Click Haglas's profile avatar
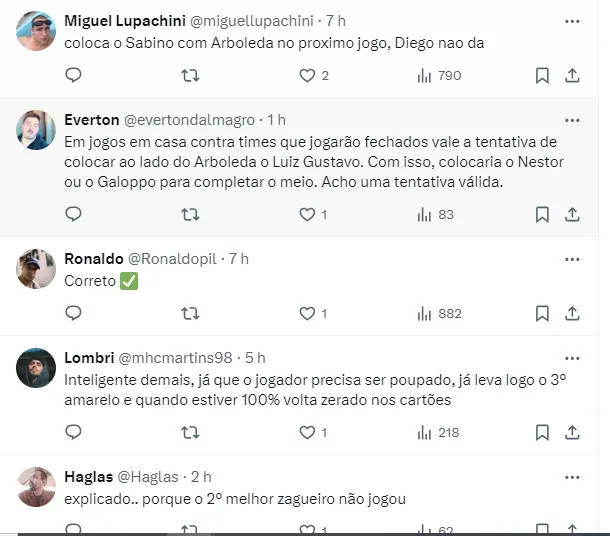610x536 pixels. pos(36,487)
